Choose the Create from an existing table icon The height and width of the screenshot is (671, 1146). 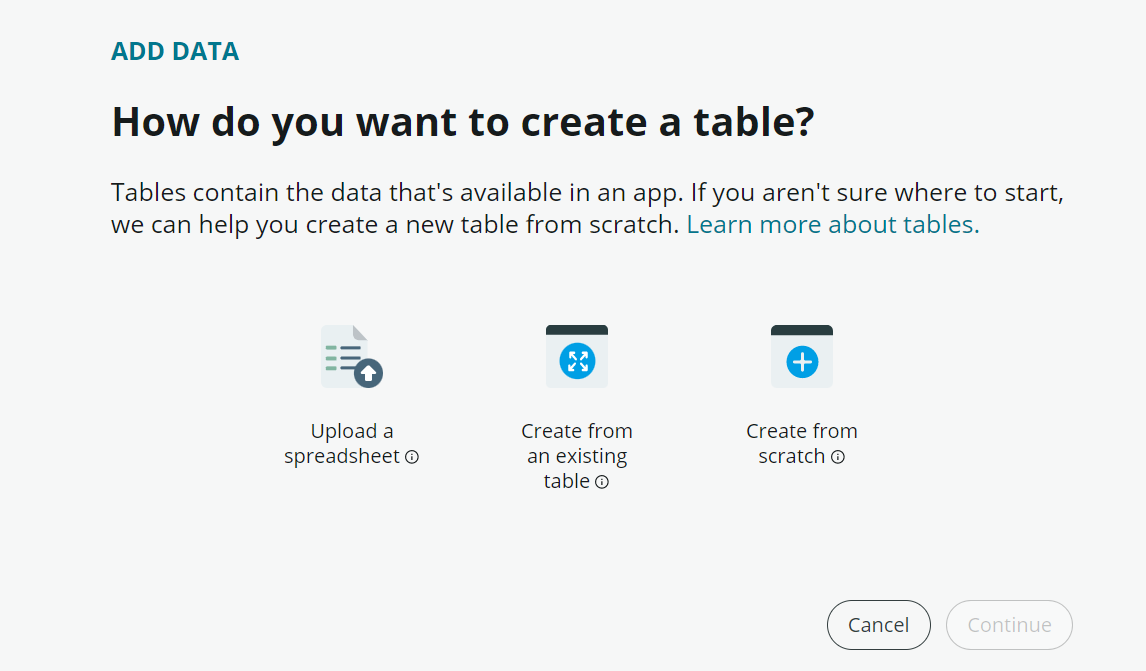(x=577, y=356)
